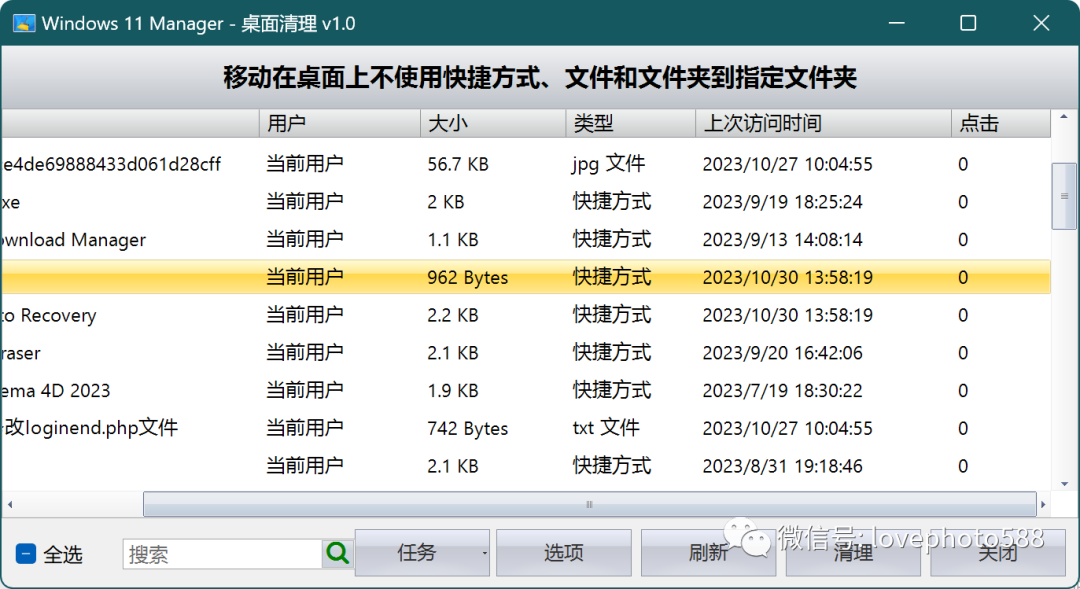
Task: Click the 关闭 close button
Action: 997,553
